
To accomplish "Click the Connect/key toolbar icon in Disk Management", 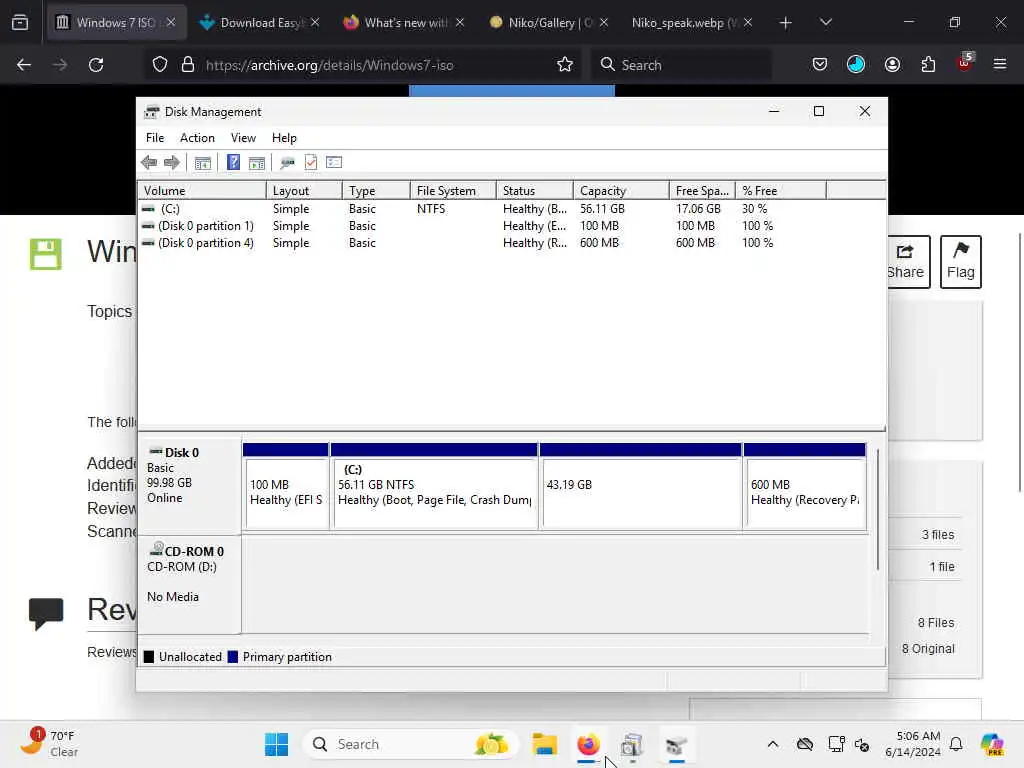I will [287, 163].
